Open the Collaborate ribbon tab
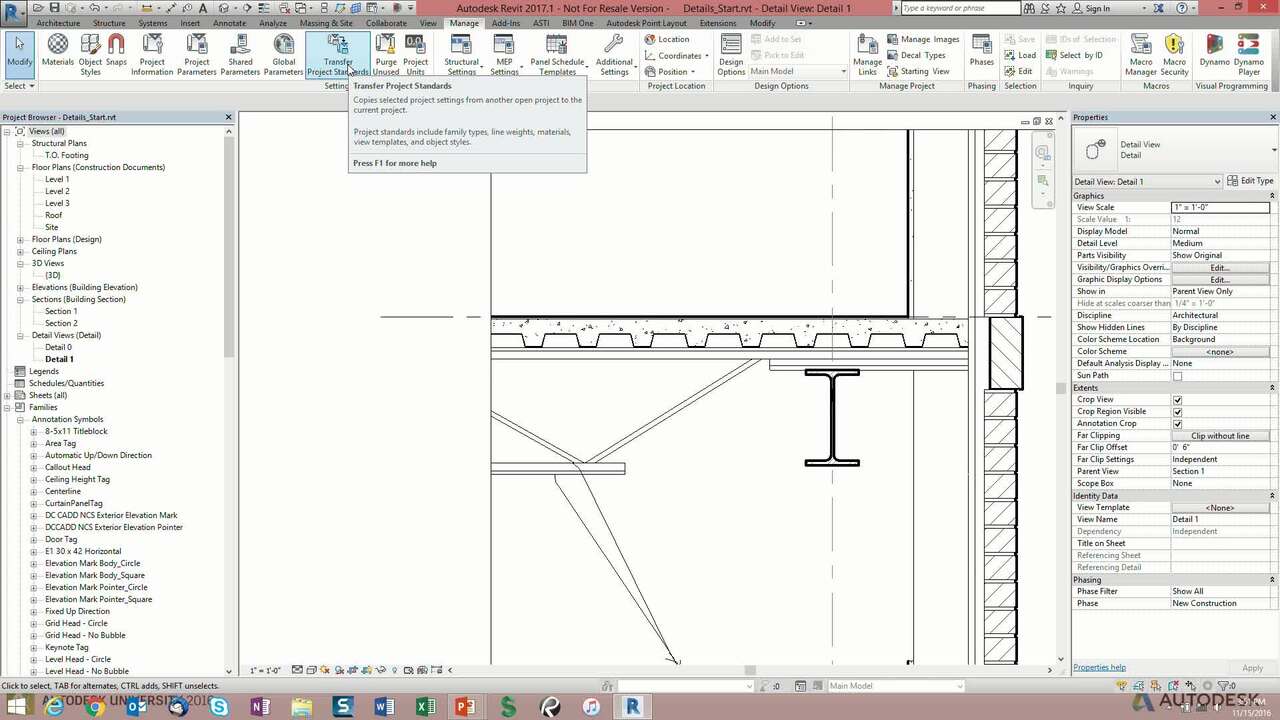1280x720 pixels. pos(386,23)
